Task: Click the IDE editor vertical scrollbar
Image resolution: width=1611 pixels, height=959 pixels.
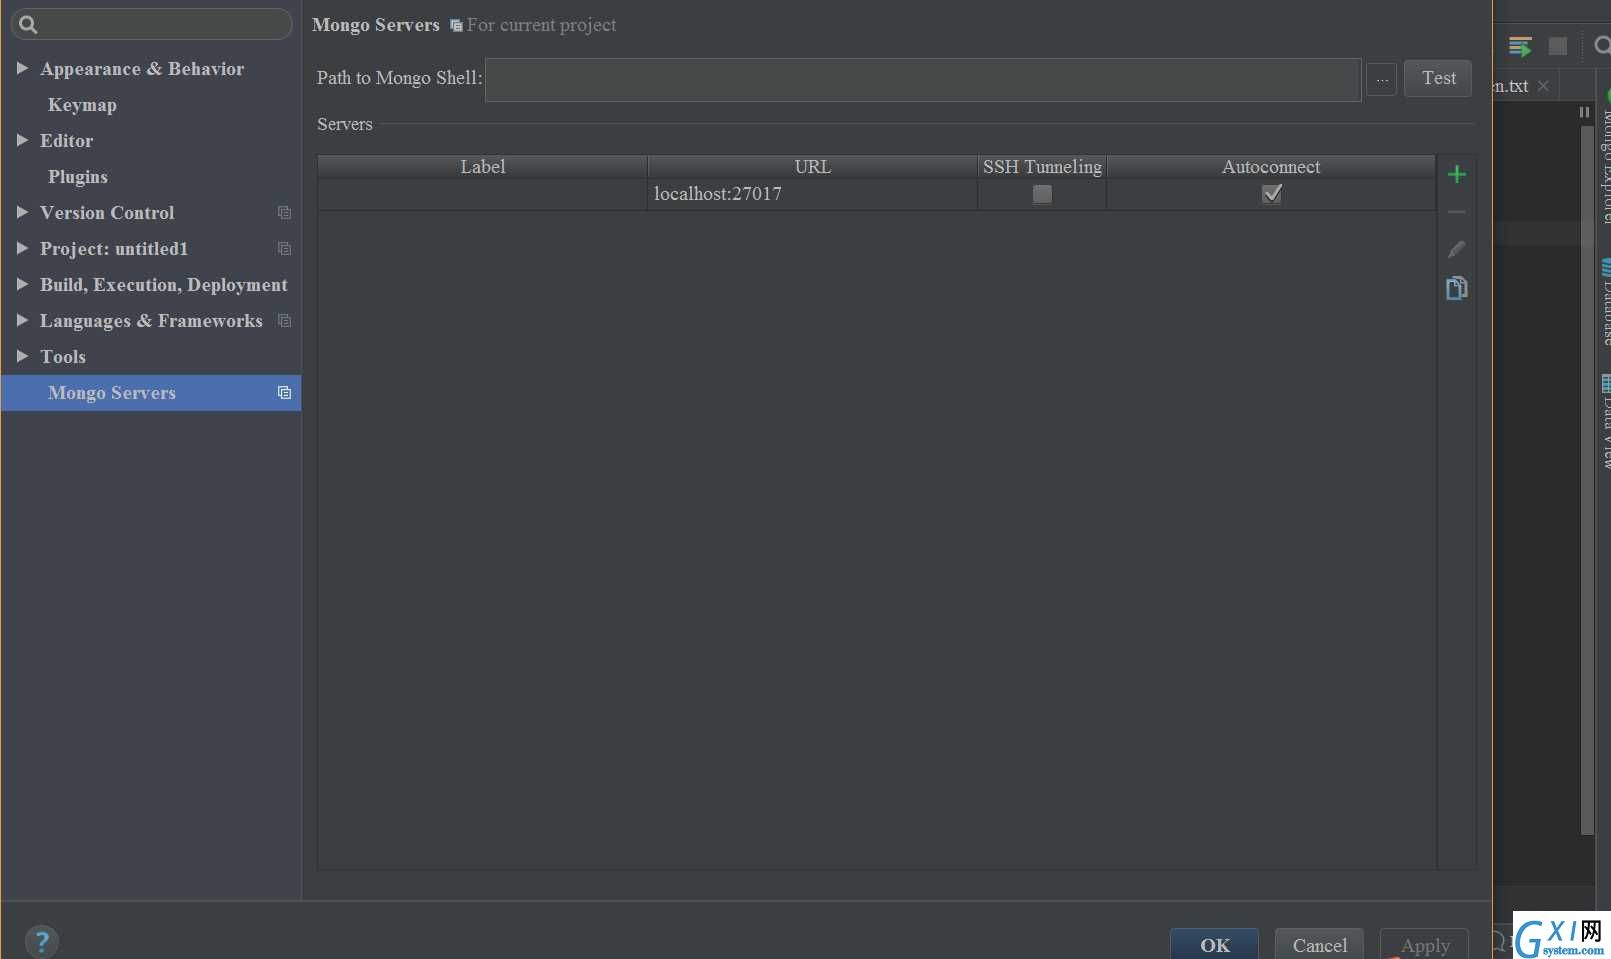Action: pyautogui.click(x=1587, y=480)
